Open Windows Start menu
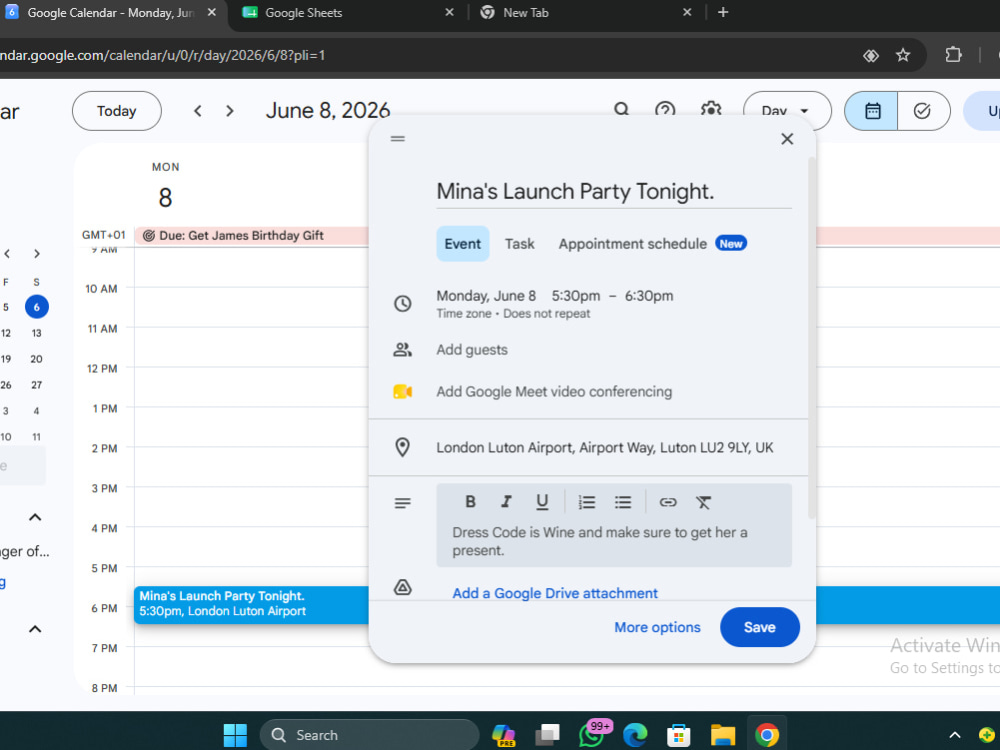Screen dimensions: 1000x750 (235, 735)
